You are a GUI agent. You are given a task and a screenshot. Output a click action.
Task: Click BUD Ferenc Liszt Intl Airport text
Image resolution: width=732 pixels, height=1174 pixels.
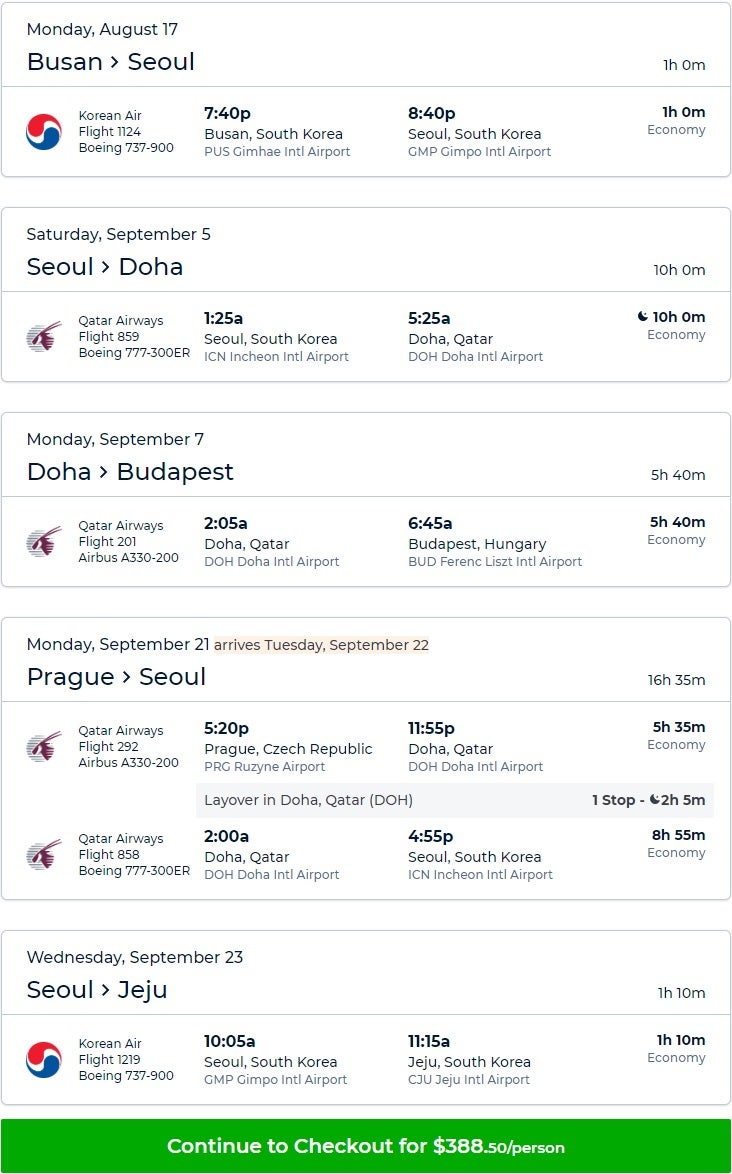[x=495, y=562]
